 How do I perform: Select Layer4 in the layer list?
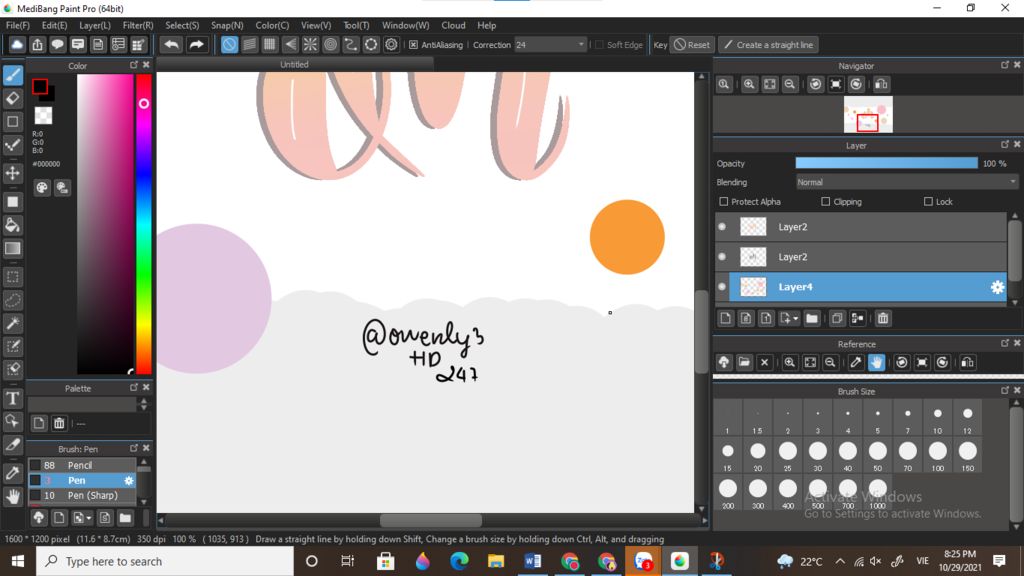pos(861,287)
